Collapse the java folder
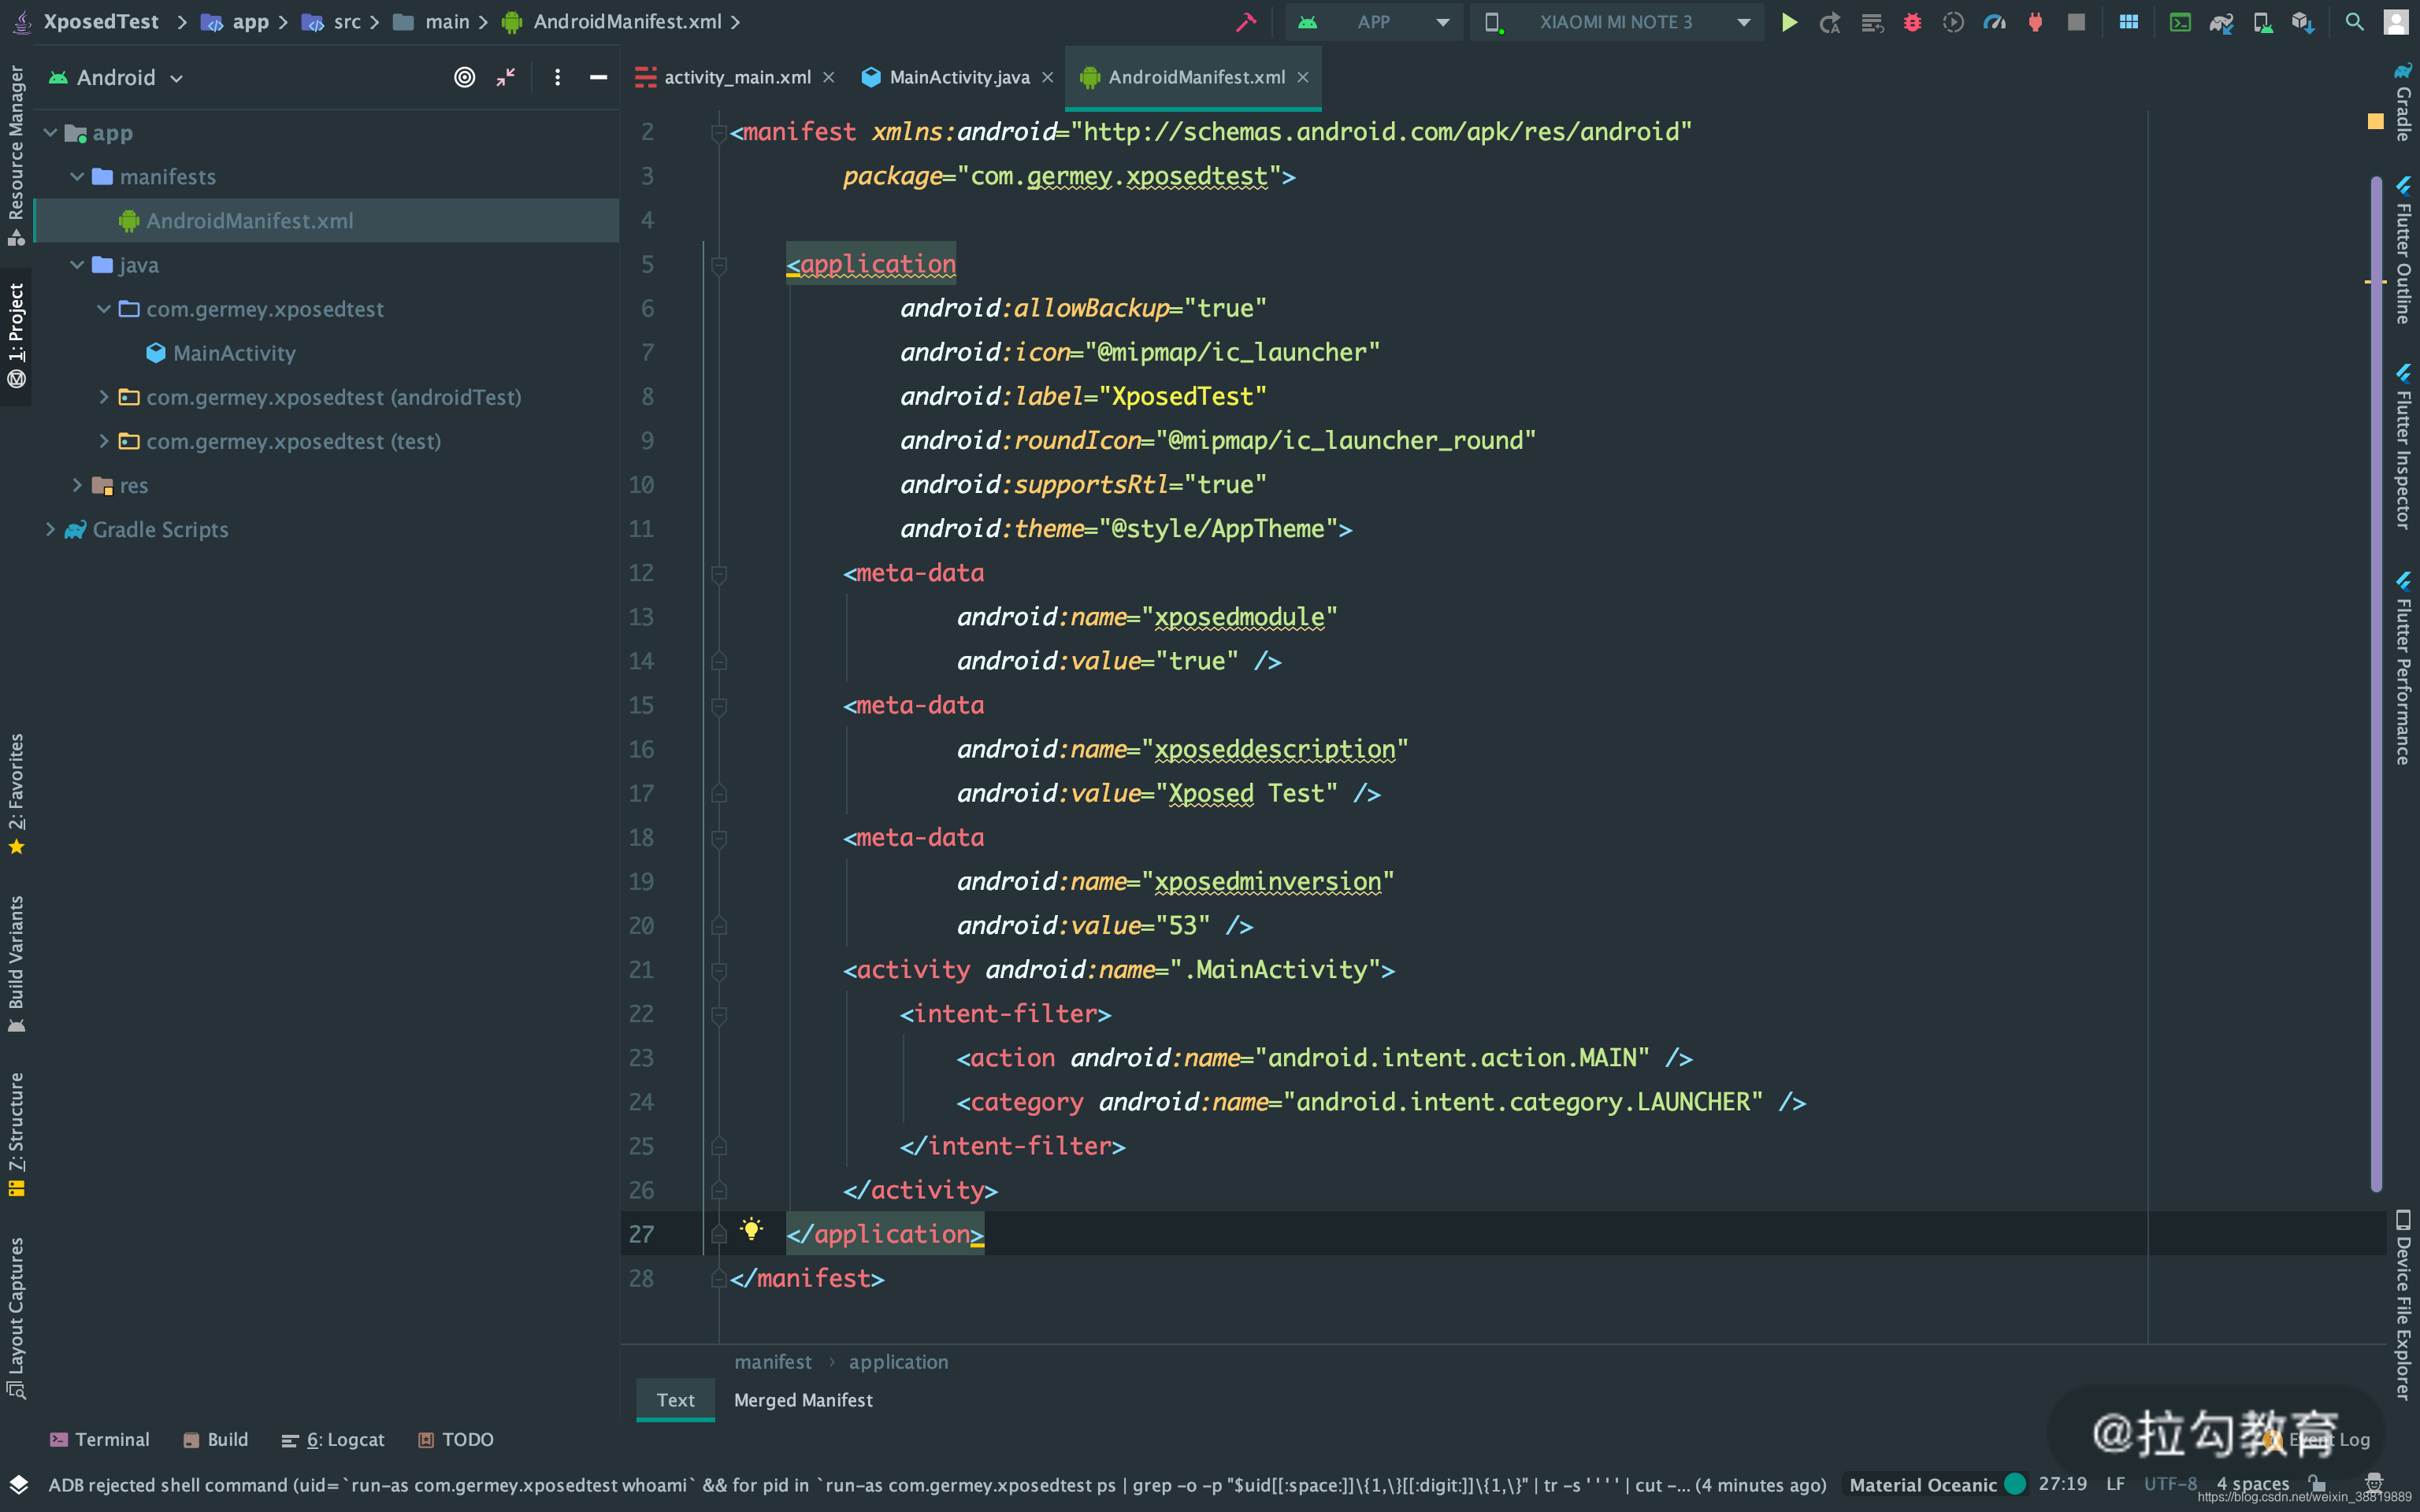 [x=77, y=264]
